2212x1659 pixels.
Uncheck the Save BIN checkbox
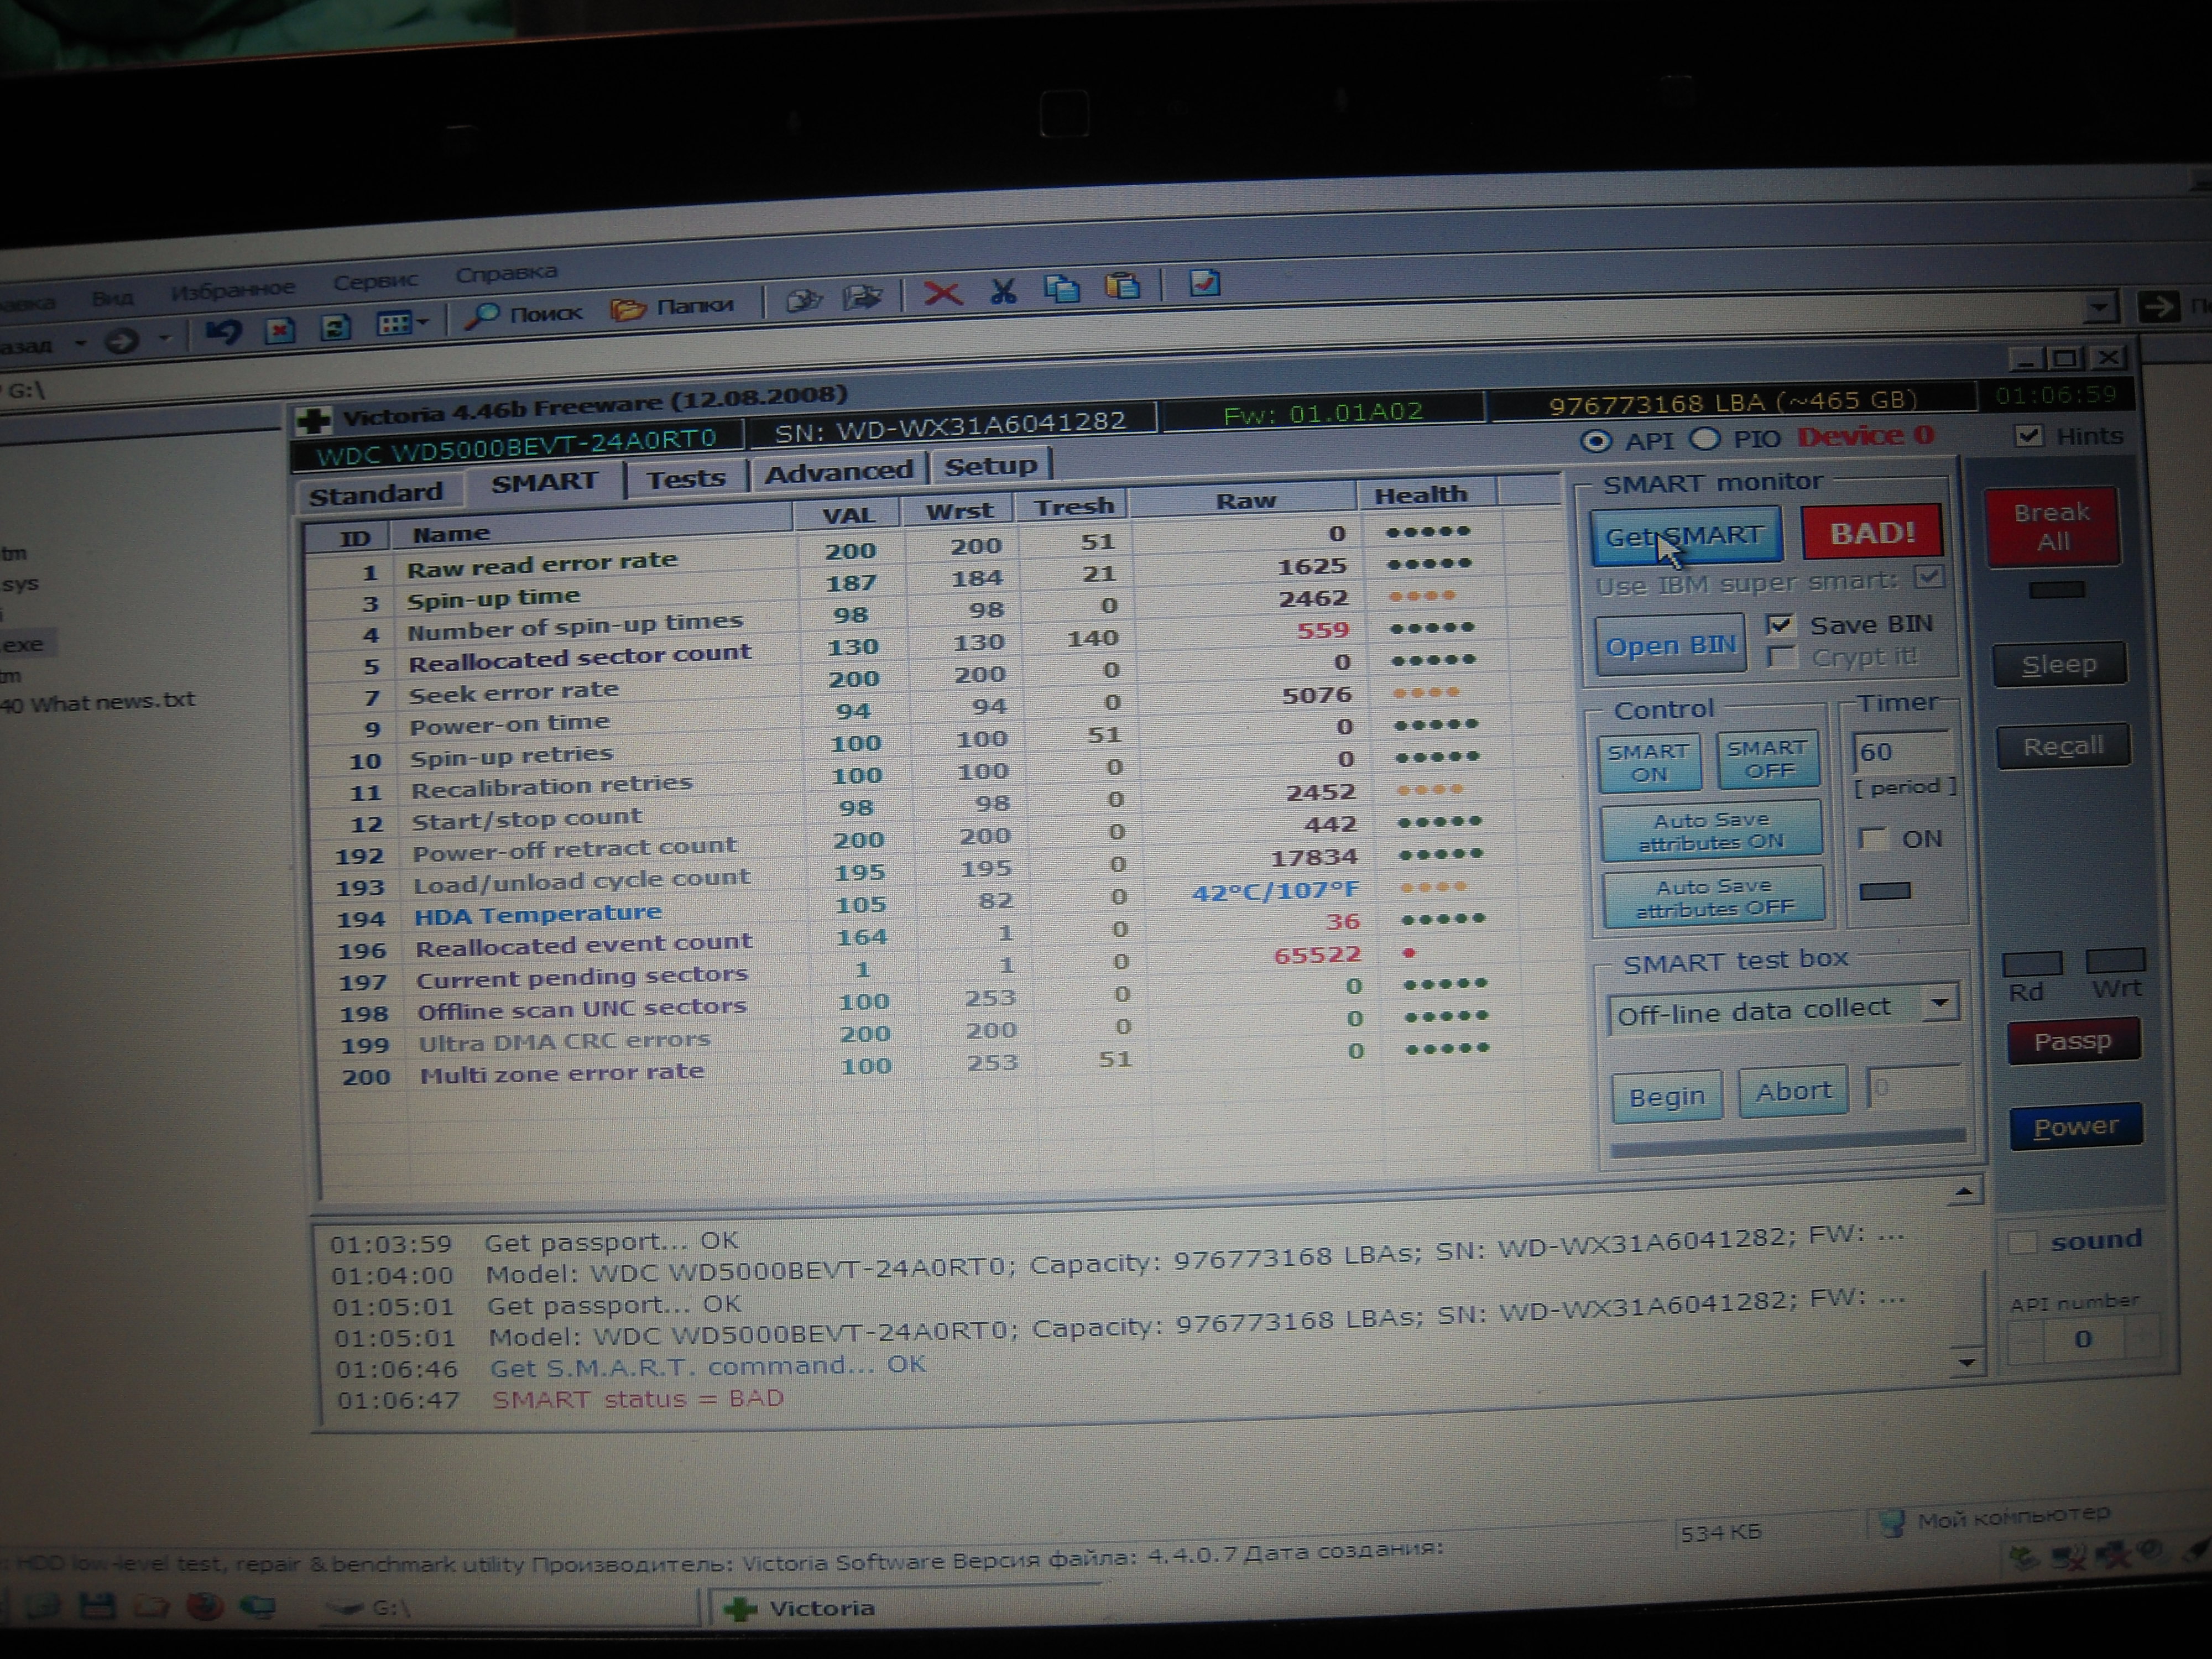tap(1779, 626)
